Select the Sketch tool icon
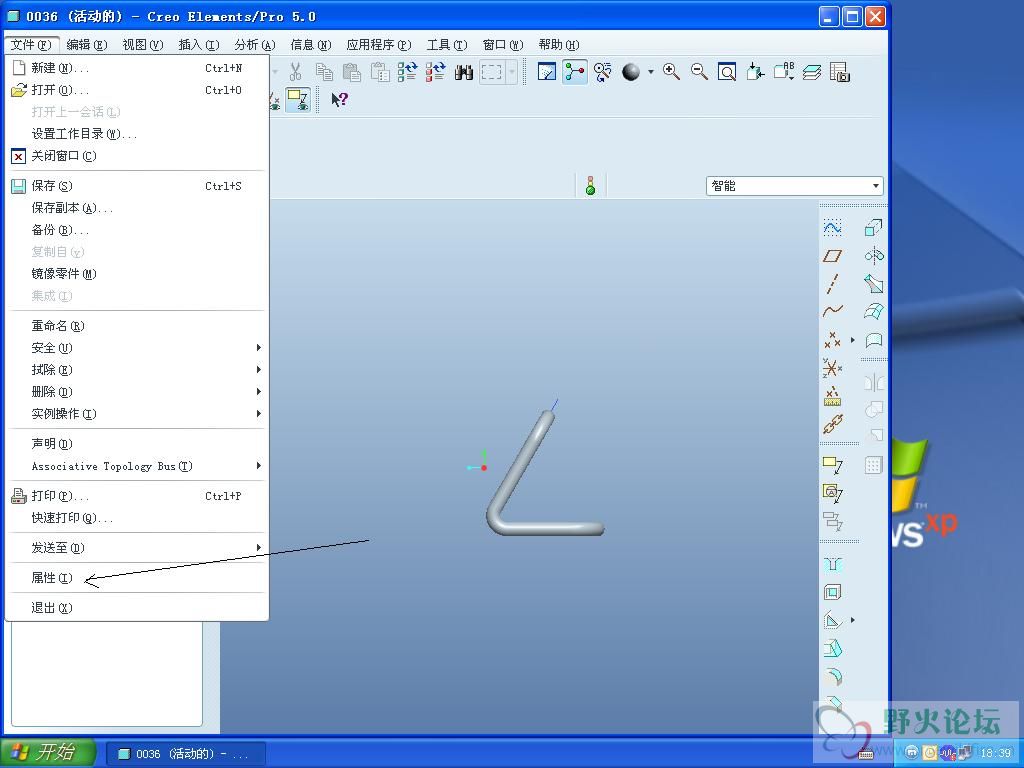 [x=833, y=228]
